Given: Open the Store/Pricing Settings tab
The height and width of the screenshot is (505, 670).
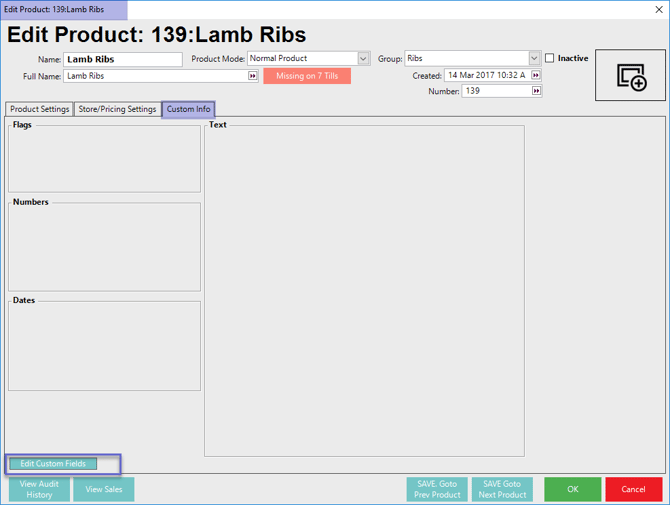Looking at the screenshot, I should [117, 109].
